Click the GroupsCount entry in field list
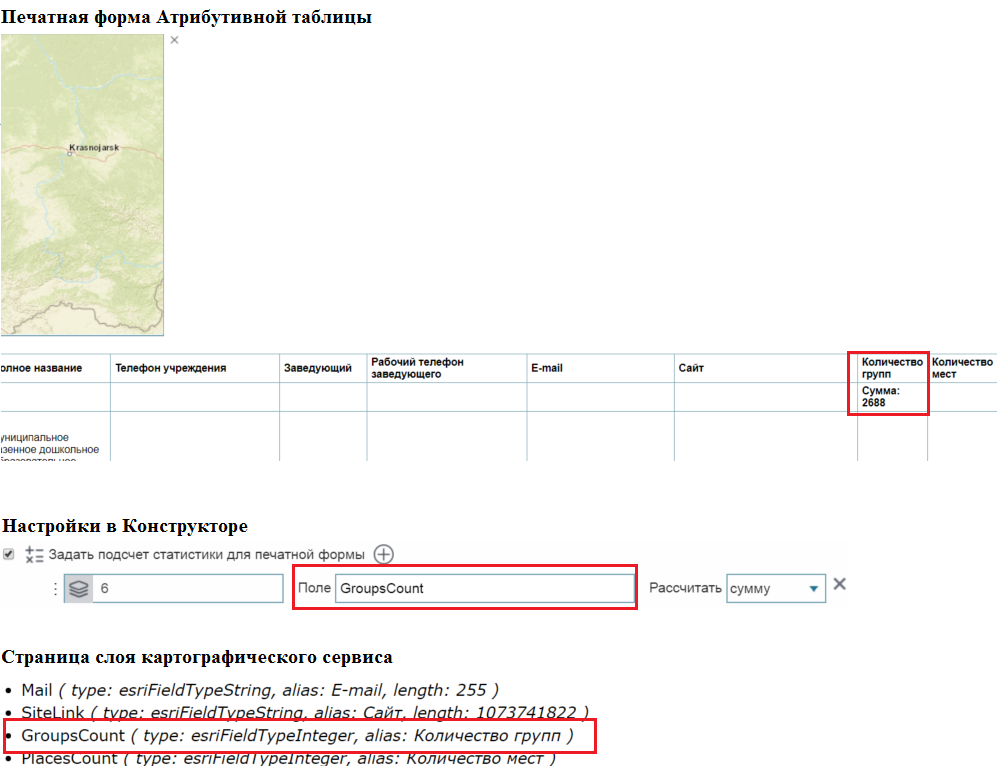 pos(297,736)
